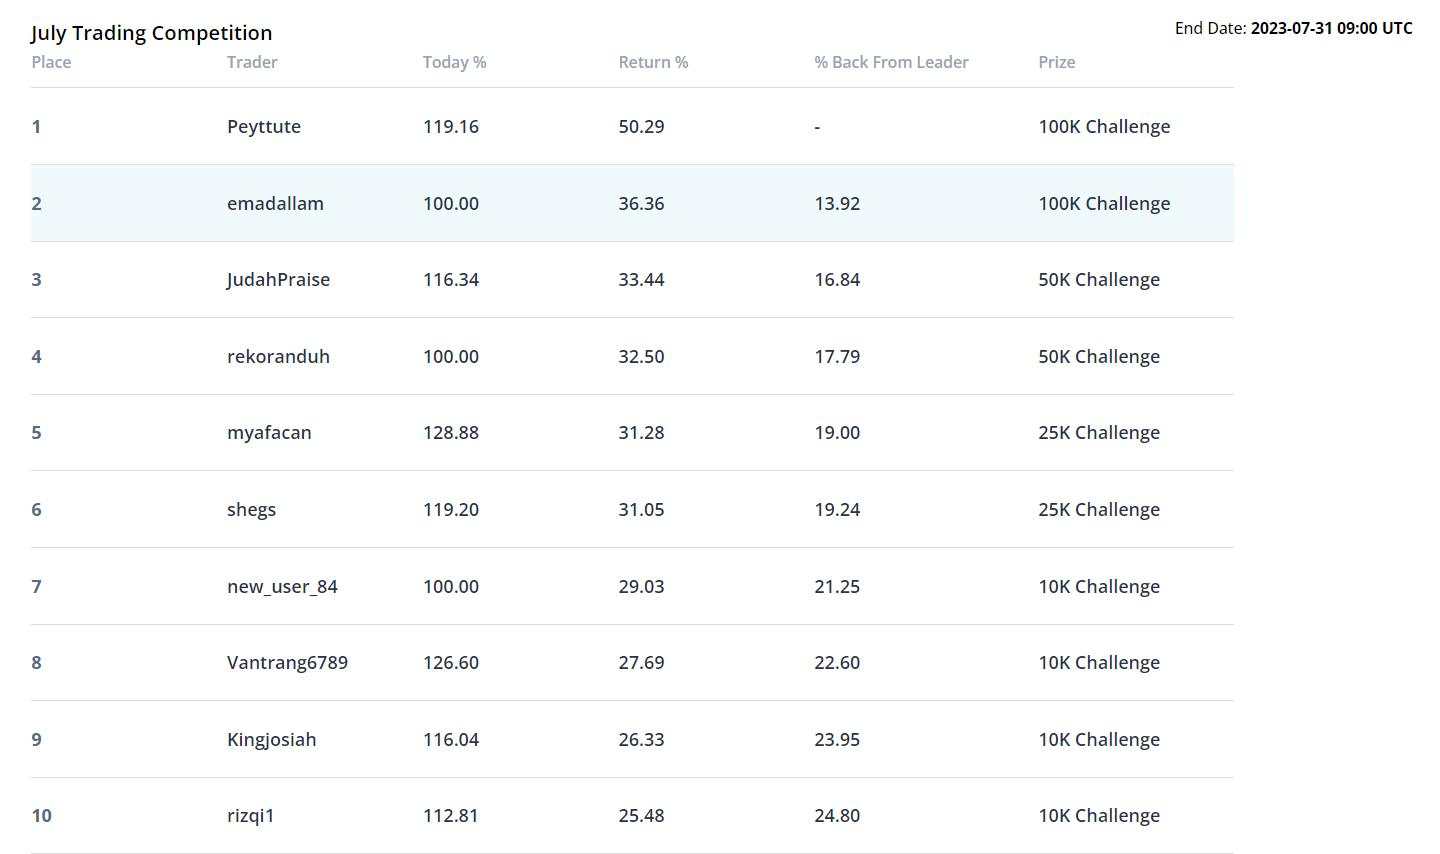Click JudahPraise's Today % 116.34

[451, 280]
